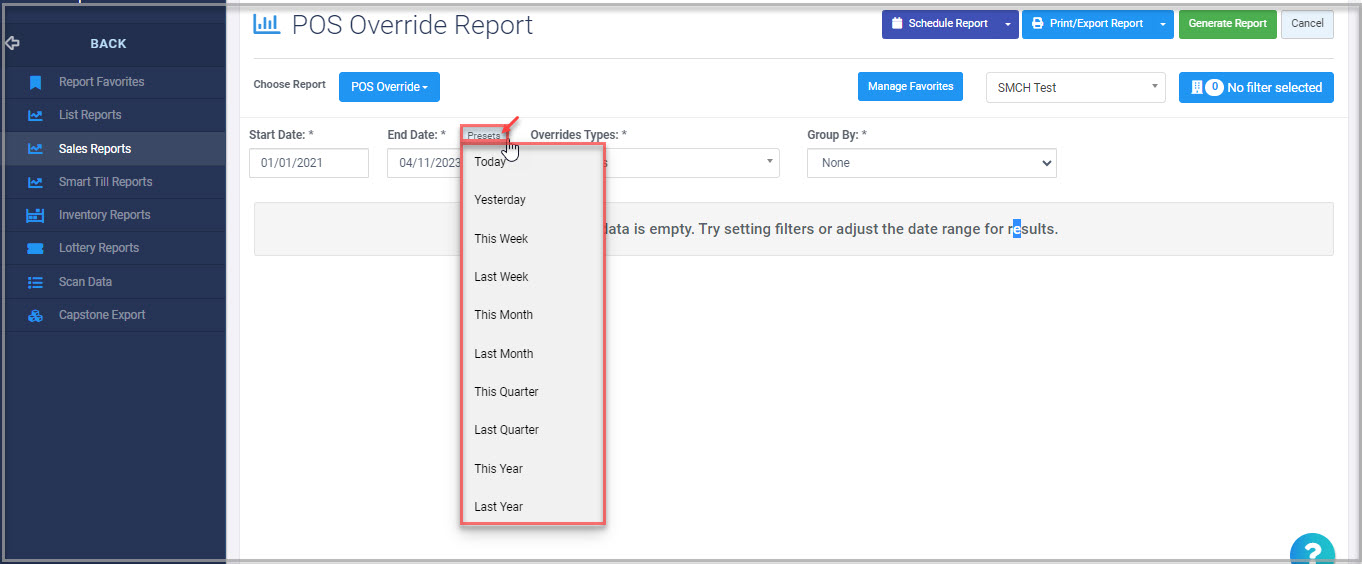Select Yesterday from the presets menu
This screenshot has width=1362, height=564.
point(500,200)
